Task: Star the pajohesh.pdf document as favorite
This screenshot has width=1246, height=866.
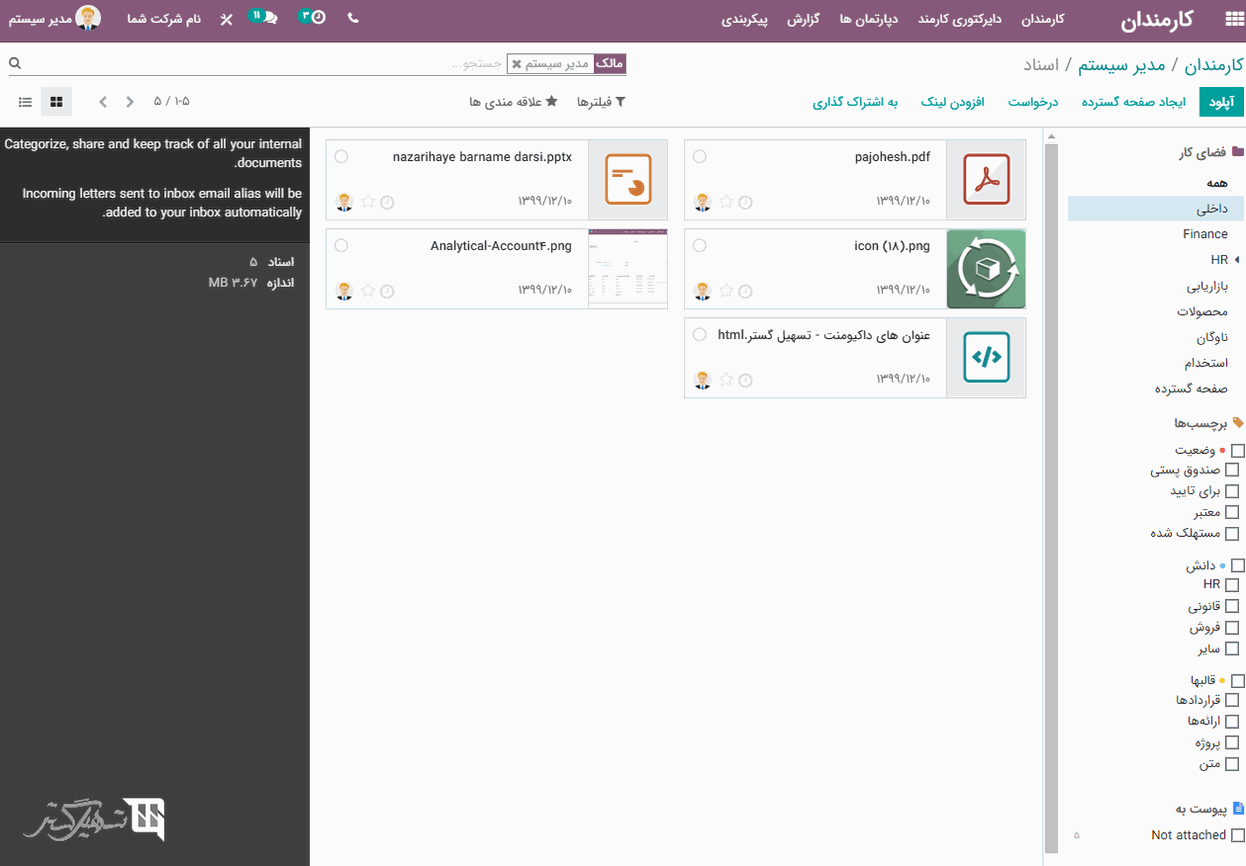Action: (726, 202)
